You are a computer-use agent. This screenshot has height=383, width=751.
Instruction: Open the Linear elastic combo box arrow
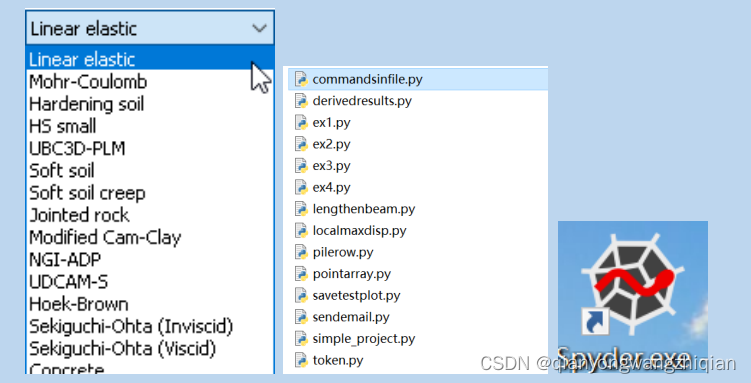[259, 29]
